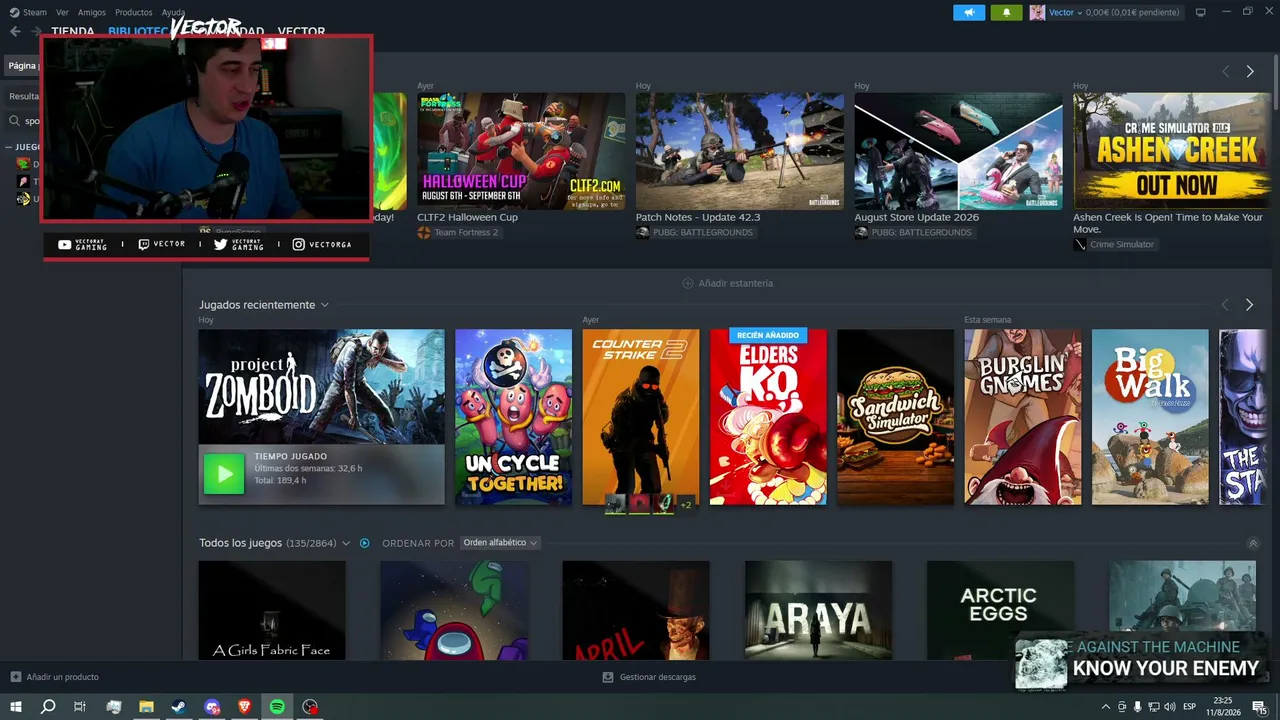Collapse the Todos los juegos section chevron

[x=1253, y=543]
